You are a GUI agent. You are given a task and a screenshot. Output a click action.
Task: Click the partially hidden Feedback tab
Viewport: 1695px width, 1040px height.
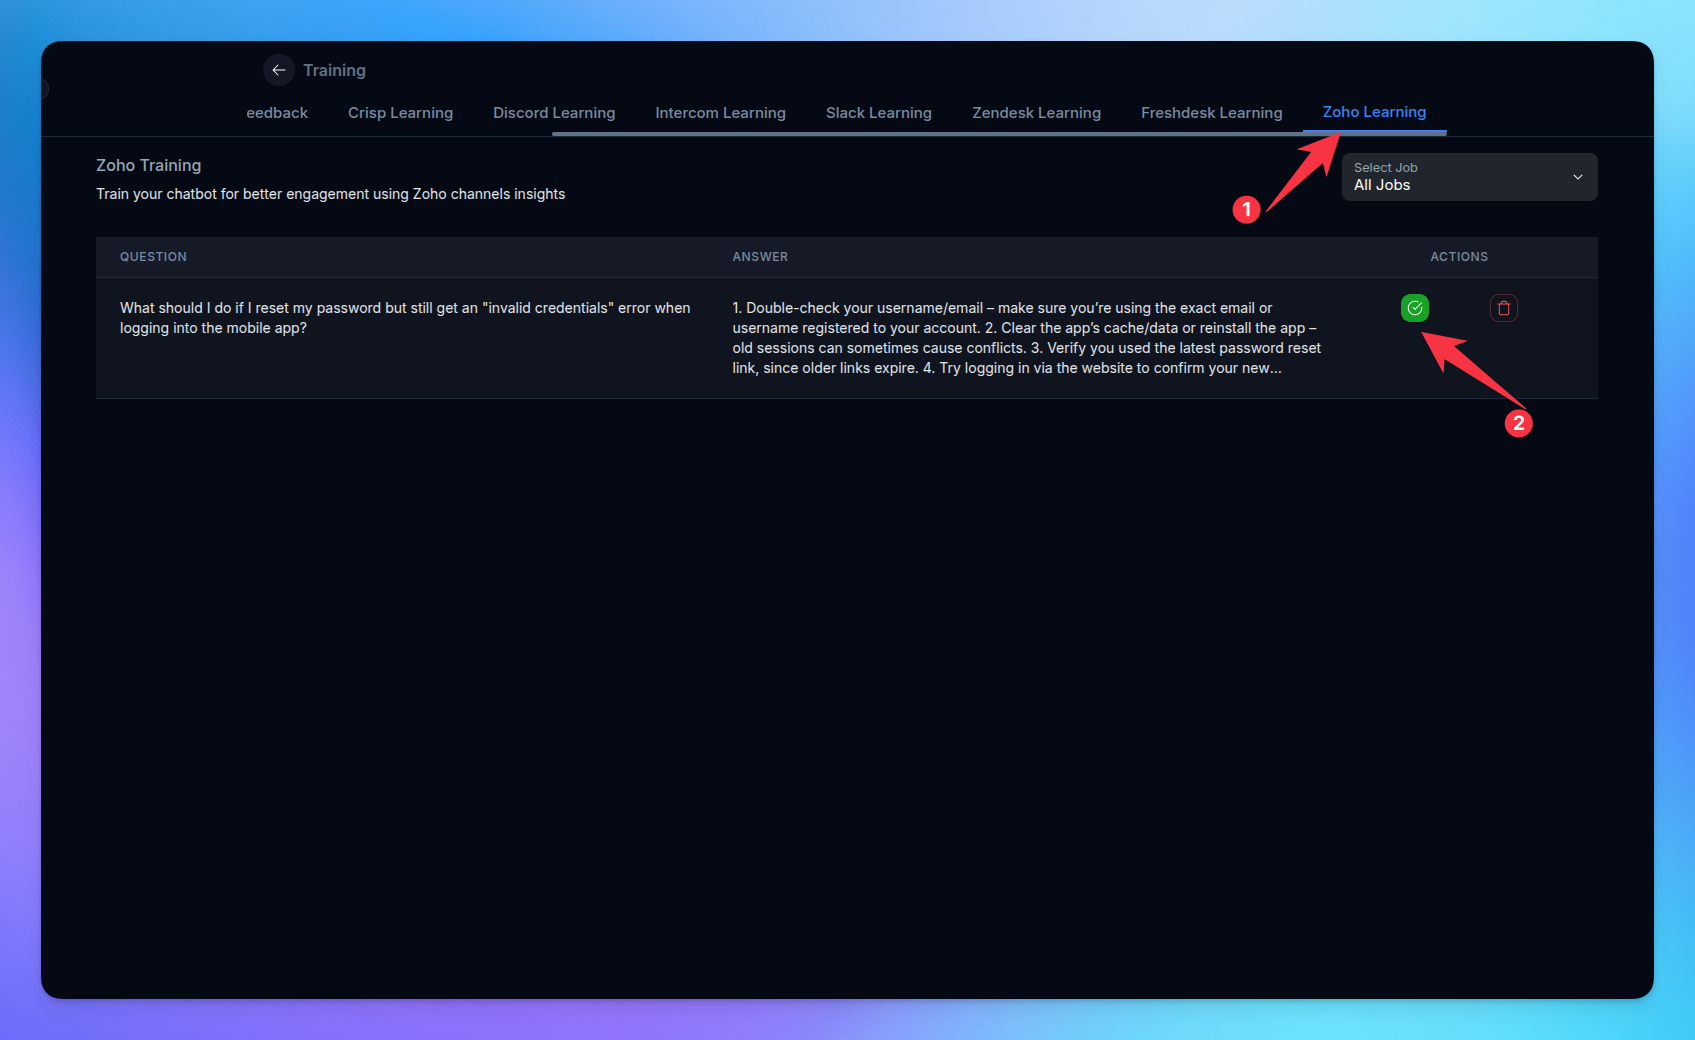click(277, 113)
